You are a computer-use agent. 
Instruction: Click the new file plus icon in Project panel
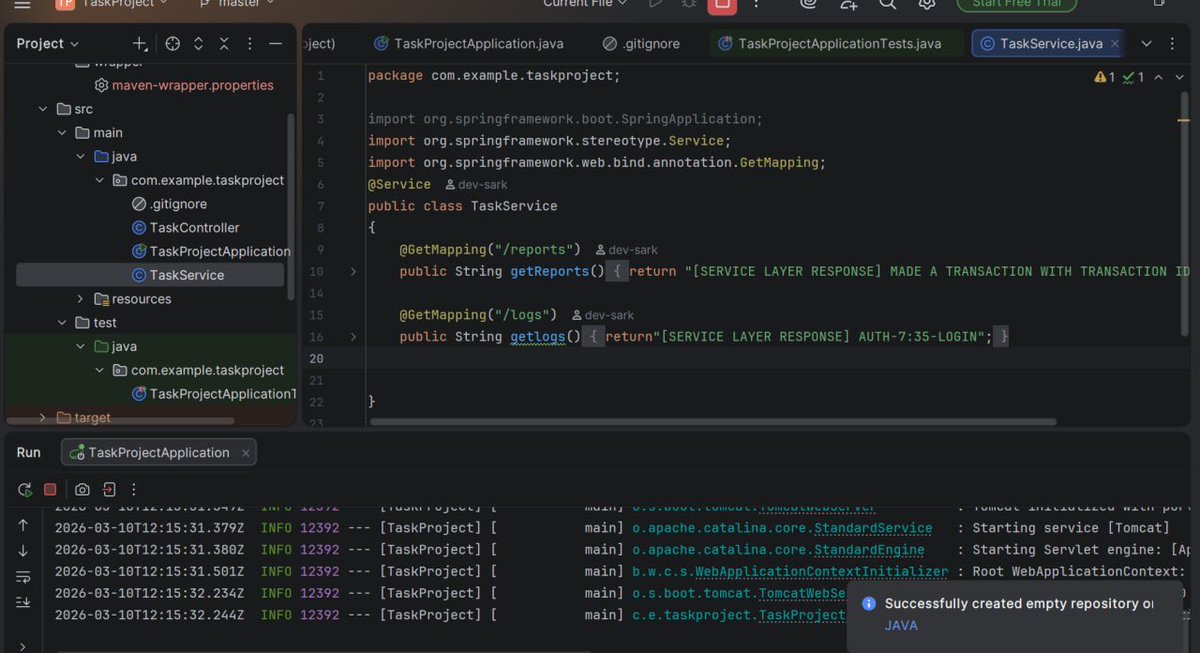coord(140,44)
